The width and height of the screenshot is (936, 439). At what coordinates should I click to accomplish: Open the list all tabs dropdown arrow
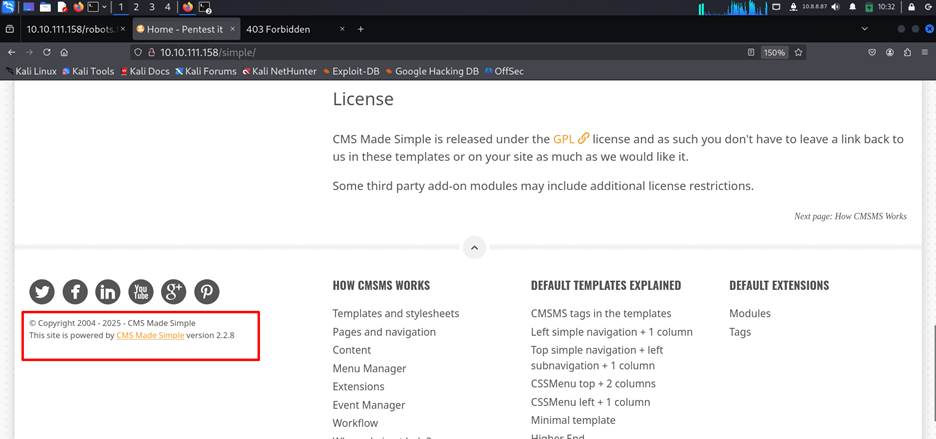coord(865,29)
